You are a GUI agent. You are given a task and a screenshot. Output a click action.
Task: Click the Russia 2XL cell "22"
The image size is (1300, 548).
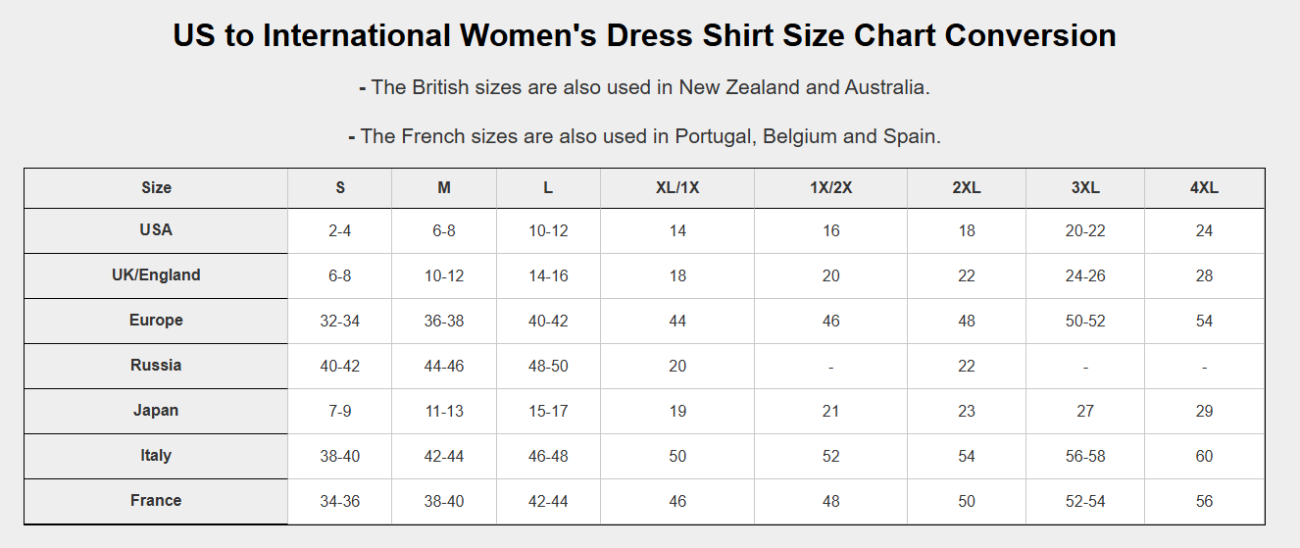point(966,366)
